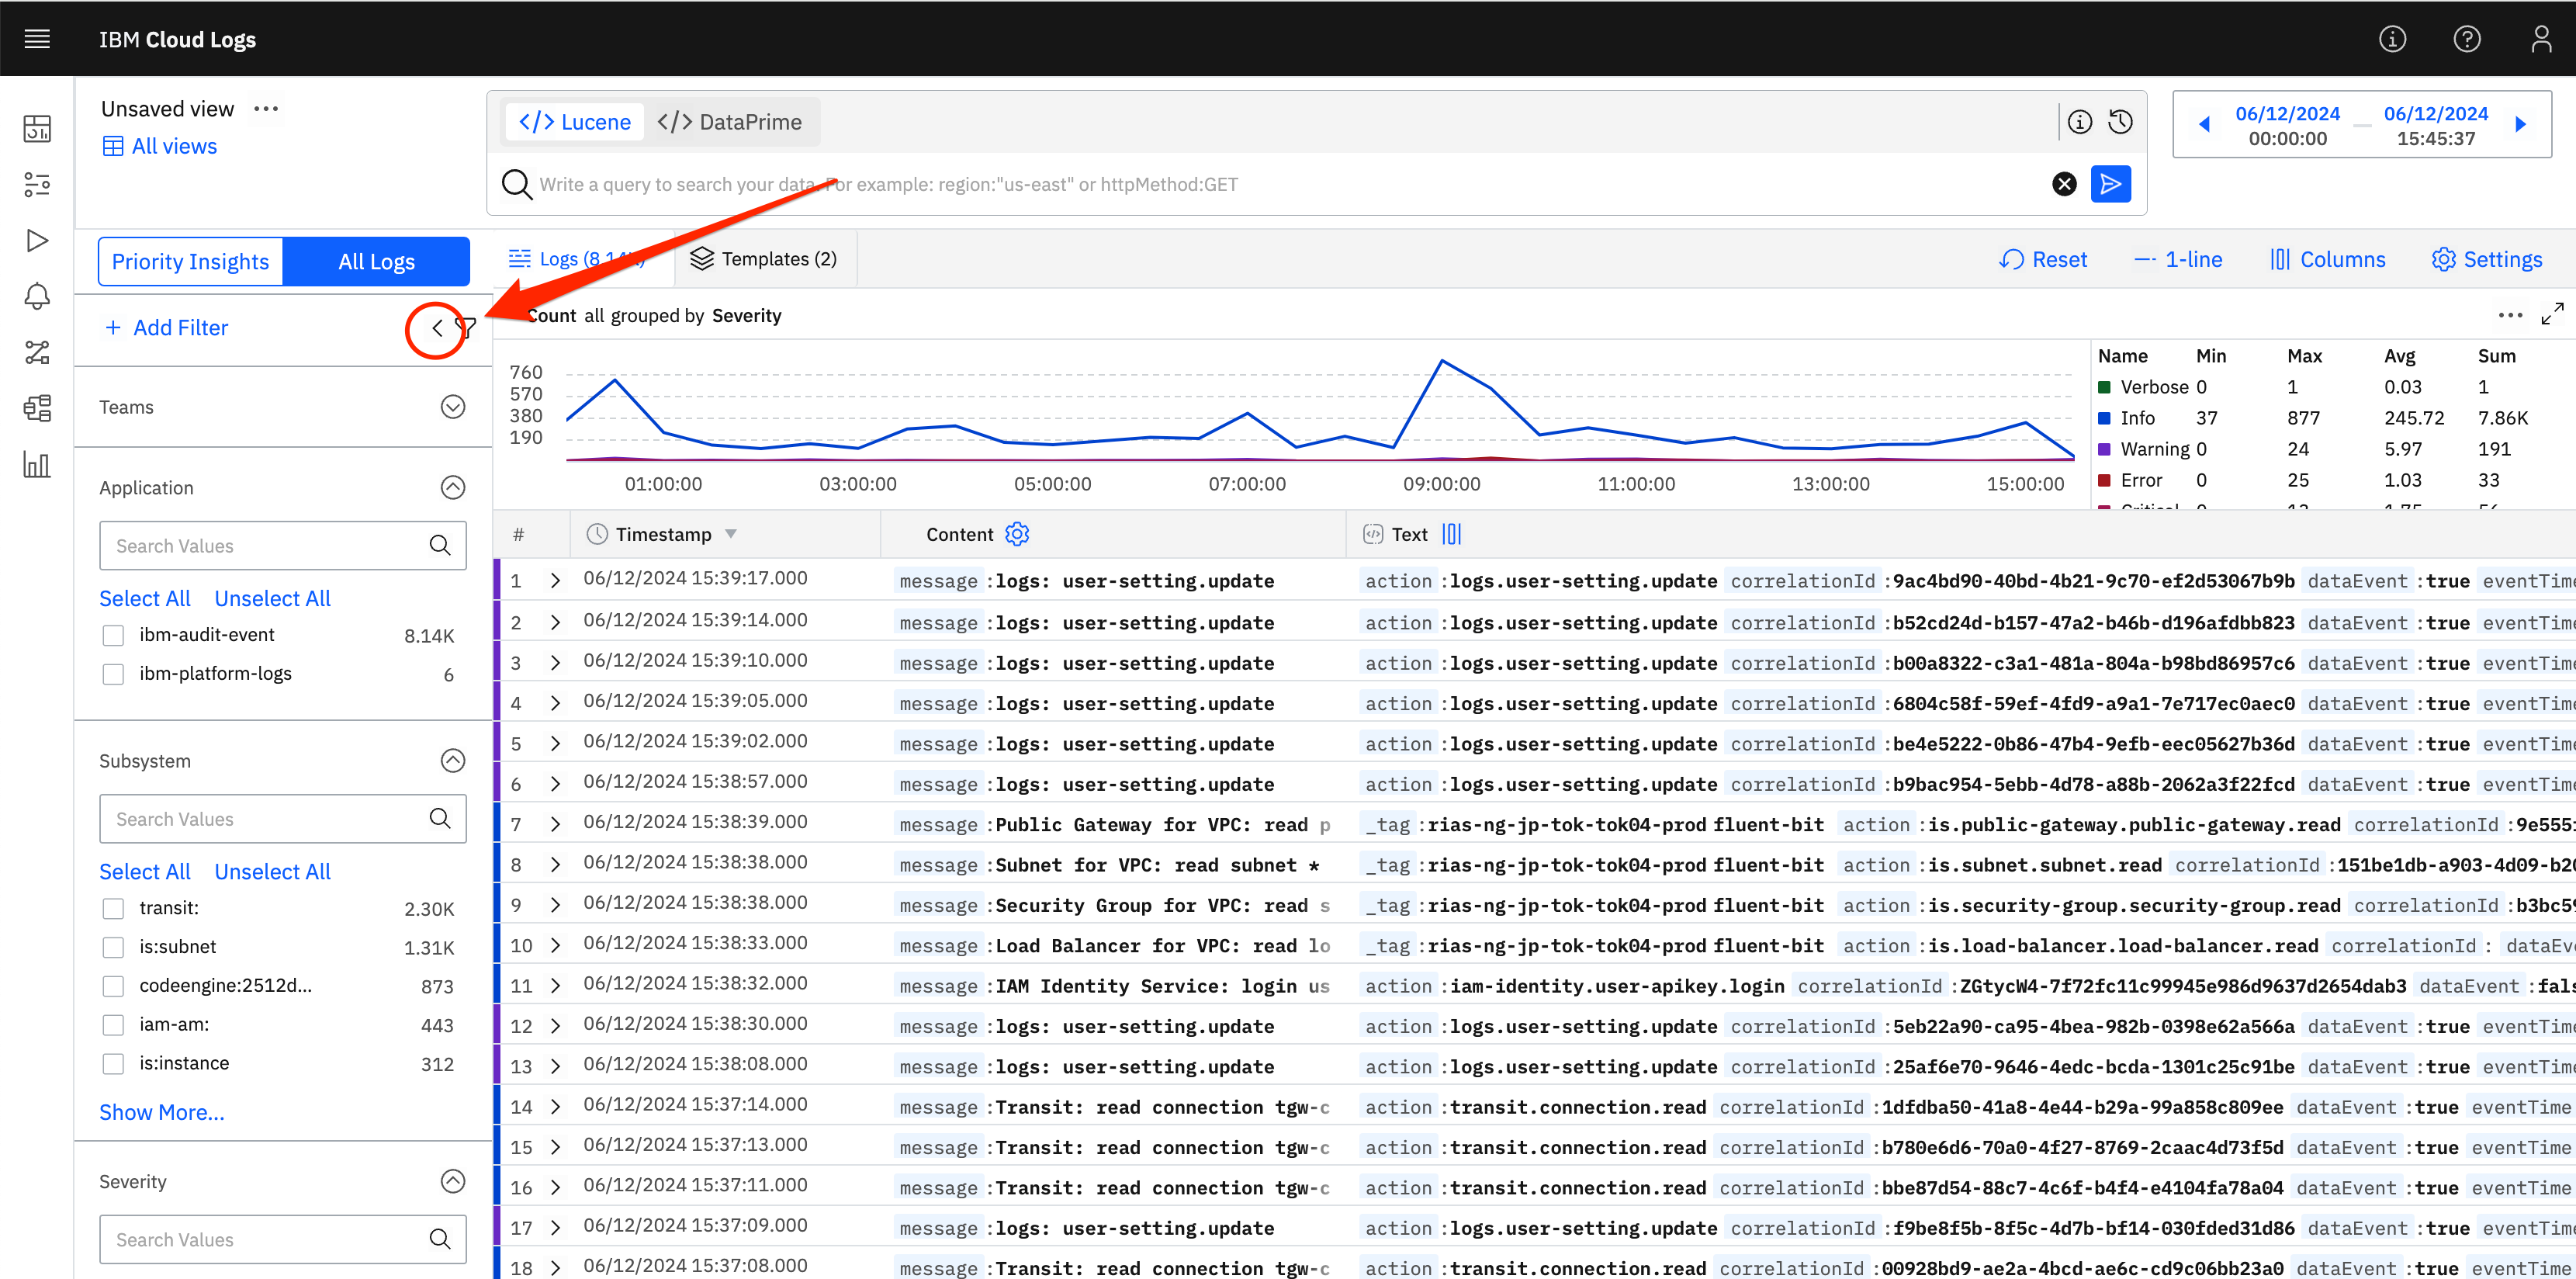Open Content column gear settings
This screenshot has height=1279, width=2576.
pyautogui.click(x=1017, y=534)
